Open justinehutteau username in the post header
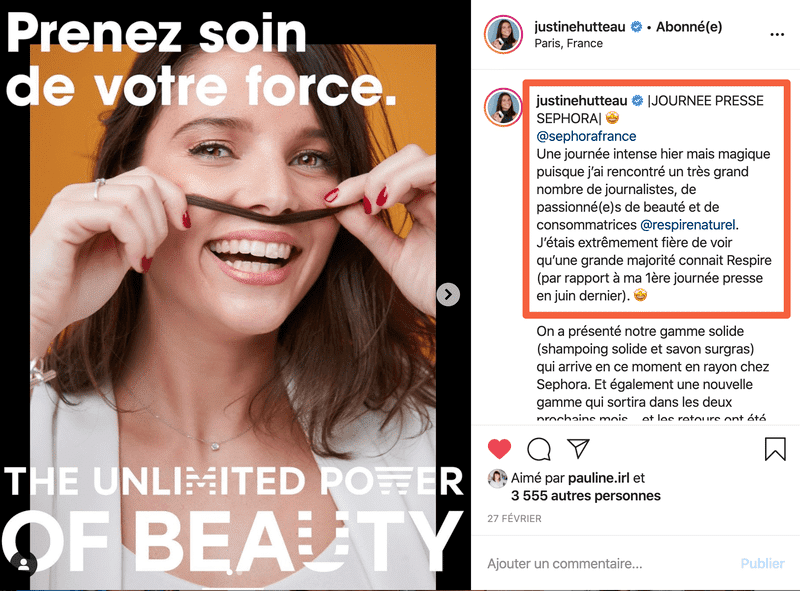Screen dimensions: 800x591 click(x=580, y=27)
